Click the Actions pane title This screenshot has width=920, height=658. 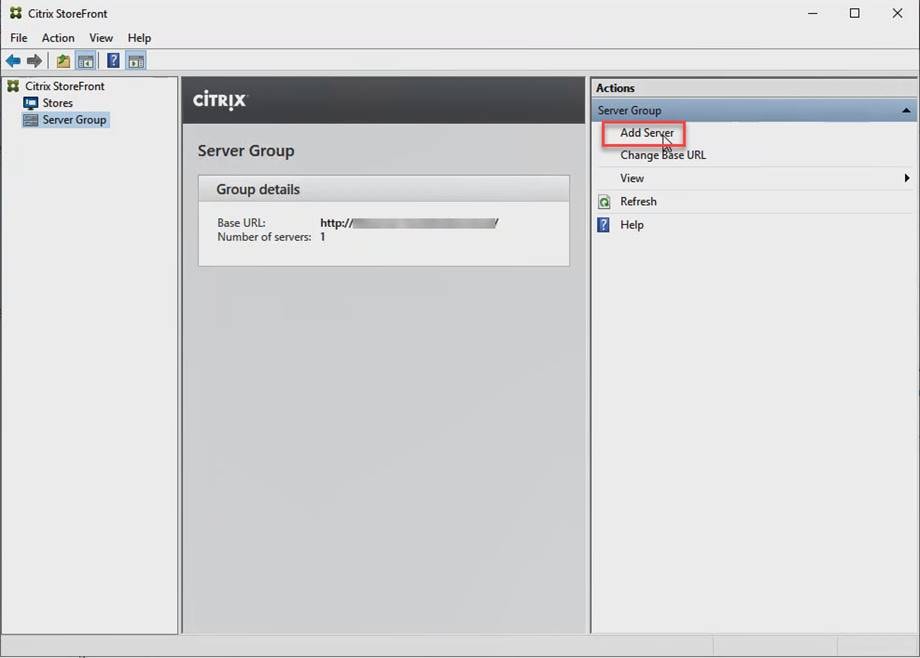pyautogui.click(x=615, y=88)
